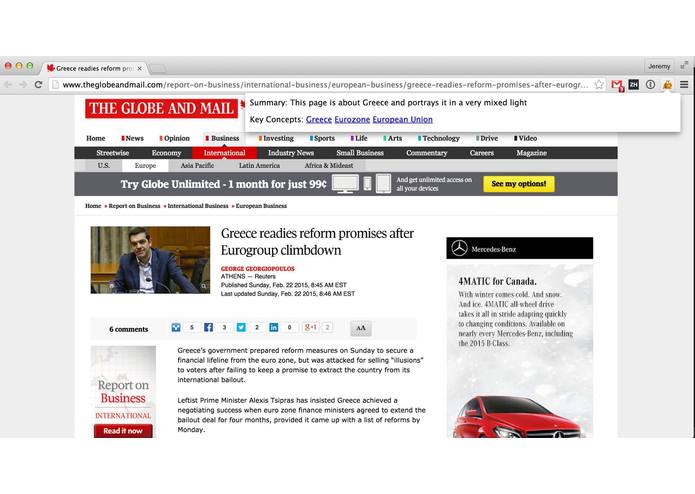Open the Gmail extension icon
The image size is (695, 494).
pos(617,85)
